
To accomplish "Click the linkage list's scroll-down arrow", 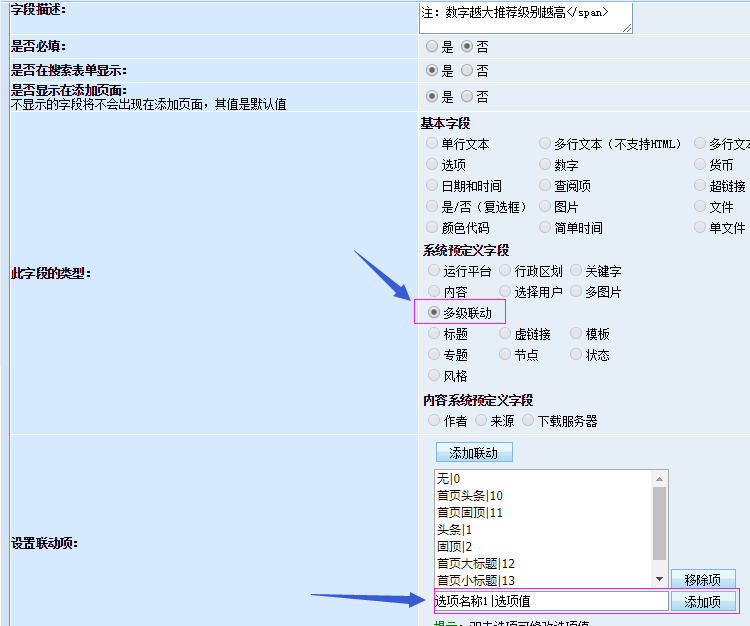I will tap(659, 579).
